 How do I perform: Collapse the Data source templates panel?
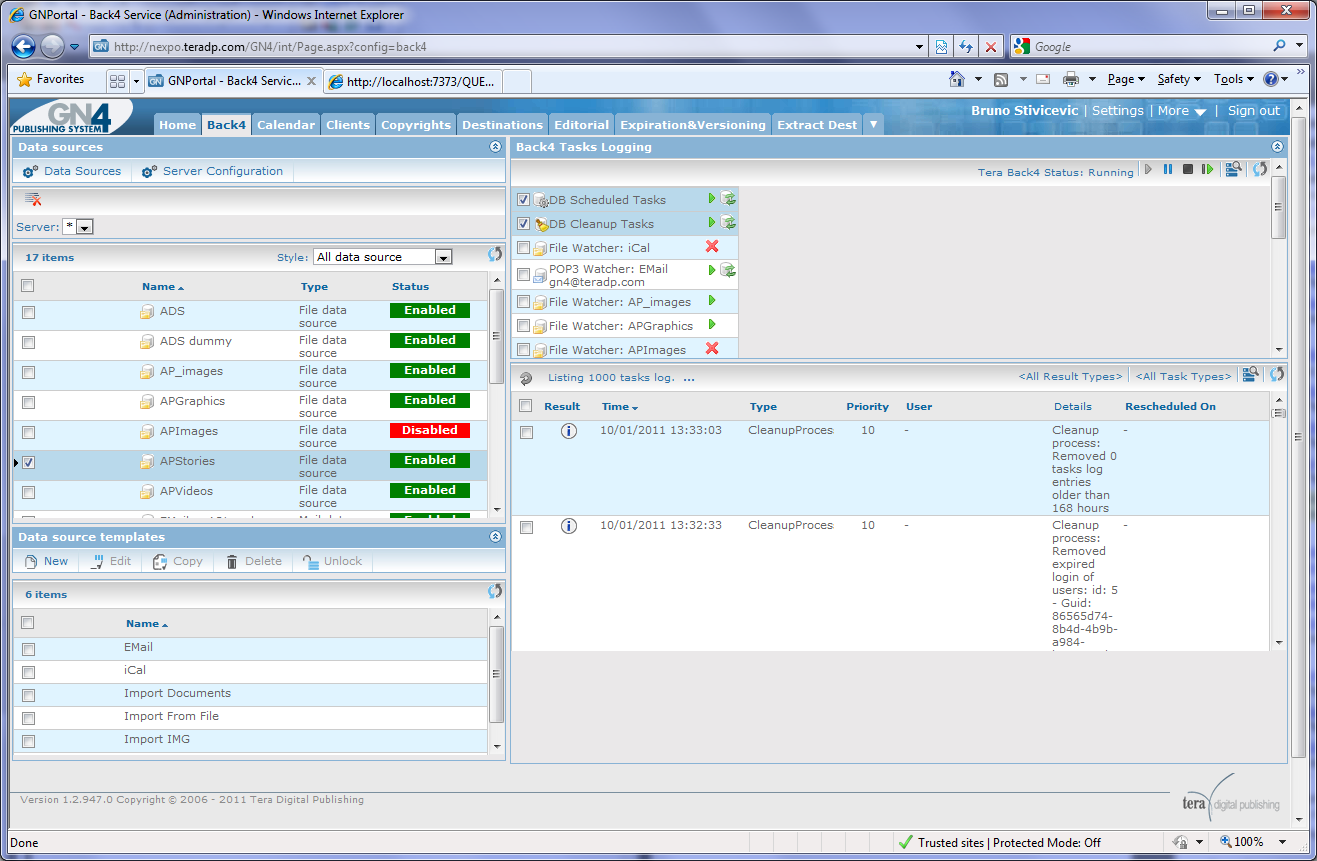[495, 537]
